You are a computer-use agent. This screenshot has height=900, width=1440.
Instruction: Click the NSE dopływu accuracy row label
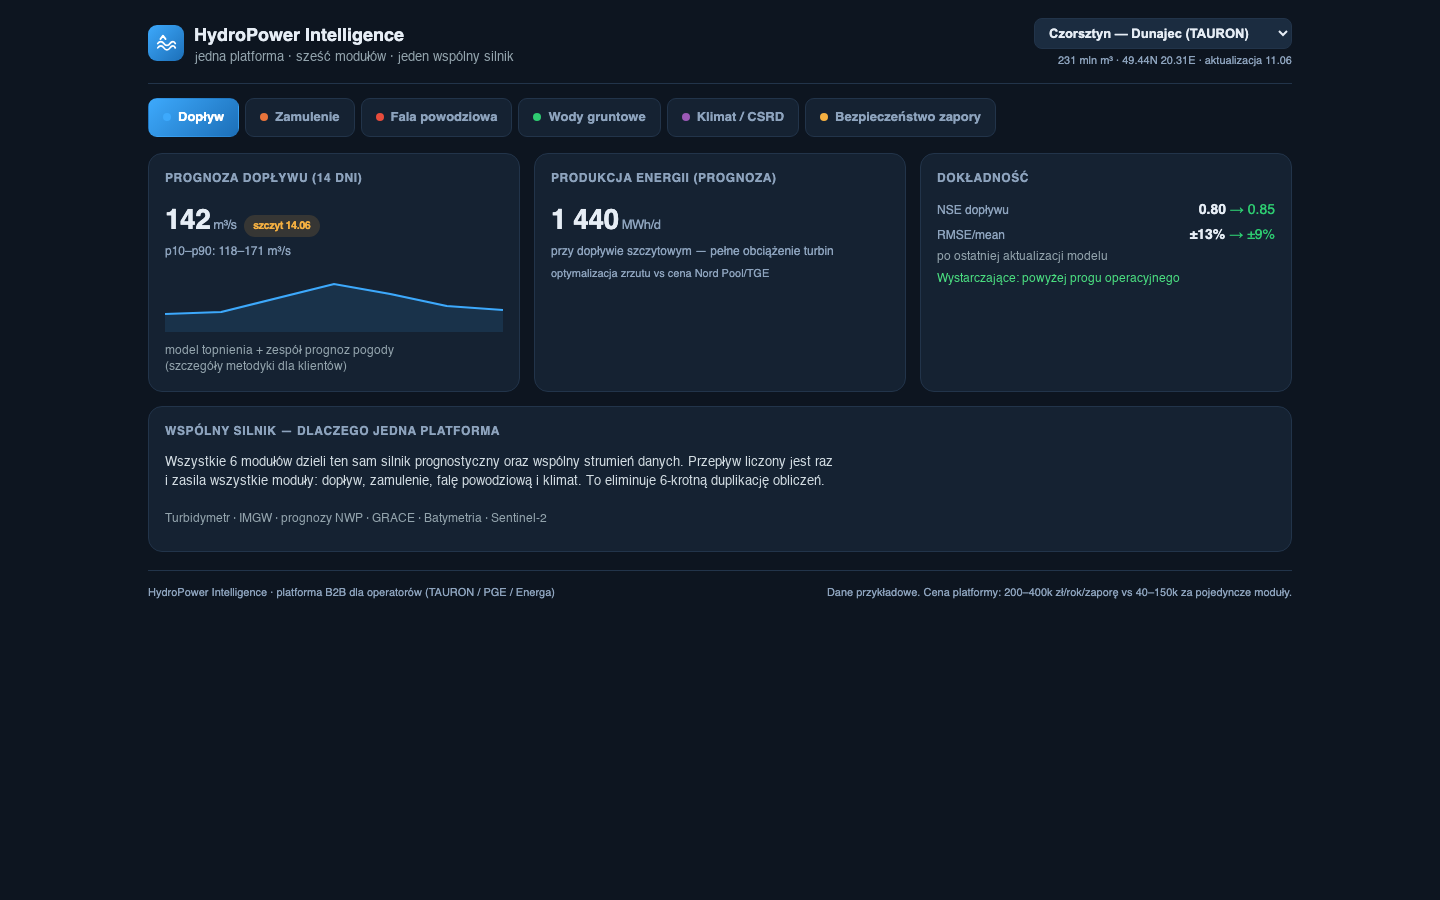pyautogui.click(x=973, y=210)
